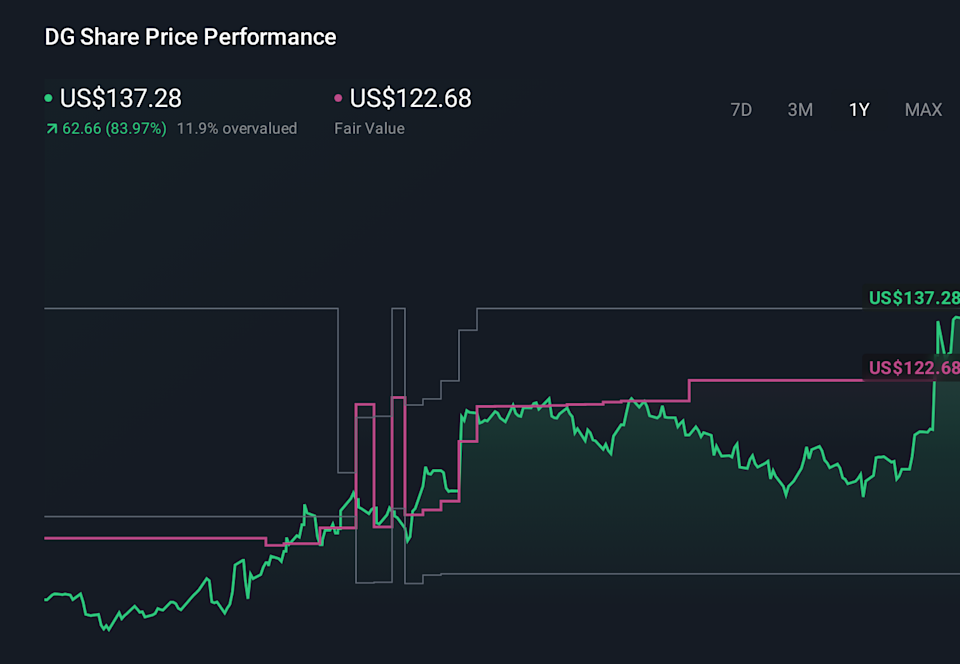
Task: Click the green price line's highest peak
Action: pyautogui.click(x=956, y=318)
